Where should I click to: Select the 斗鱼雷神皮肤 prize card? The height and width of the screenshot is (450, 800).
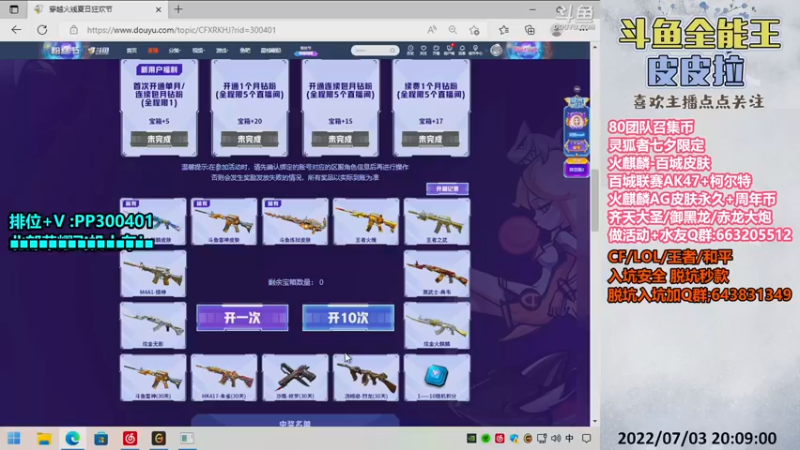click(224, 222)
